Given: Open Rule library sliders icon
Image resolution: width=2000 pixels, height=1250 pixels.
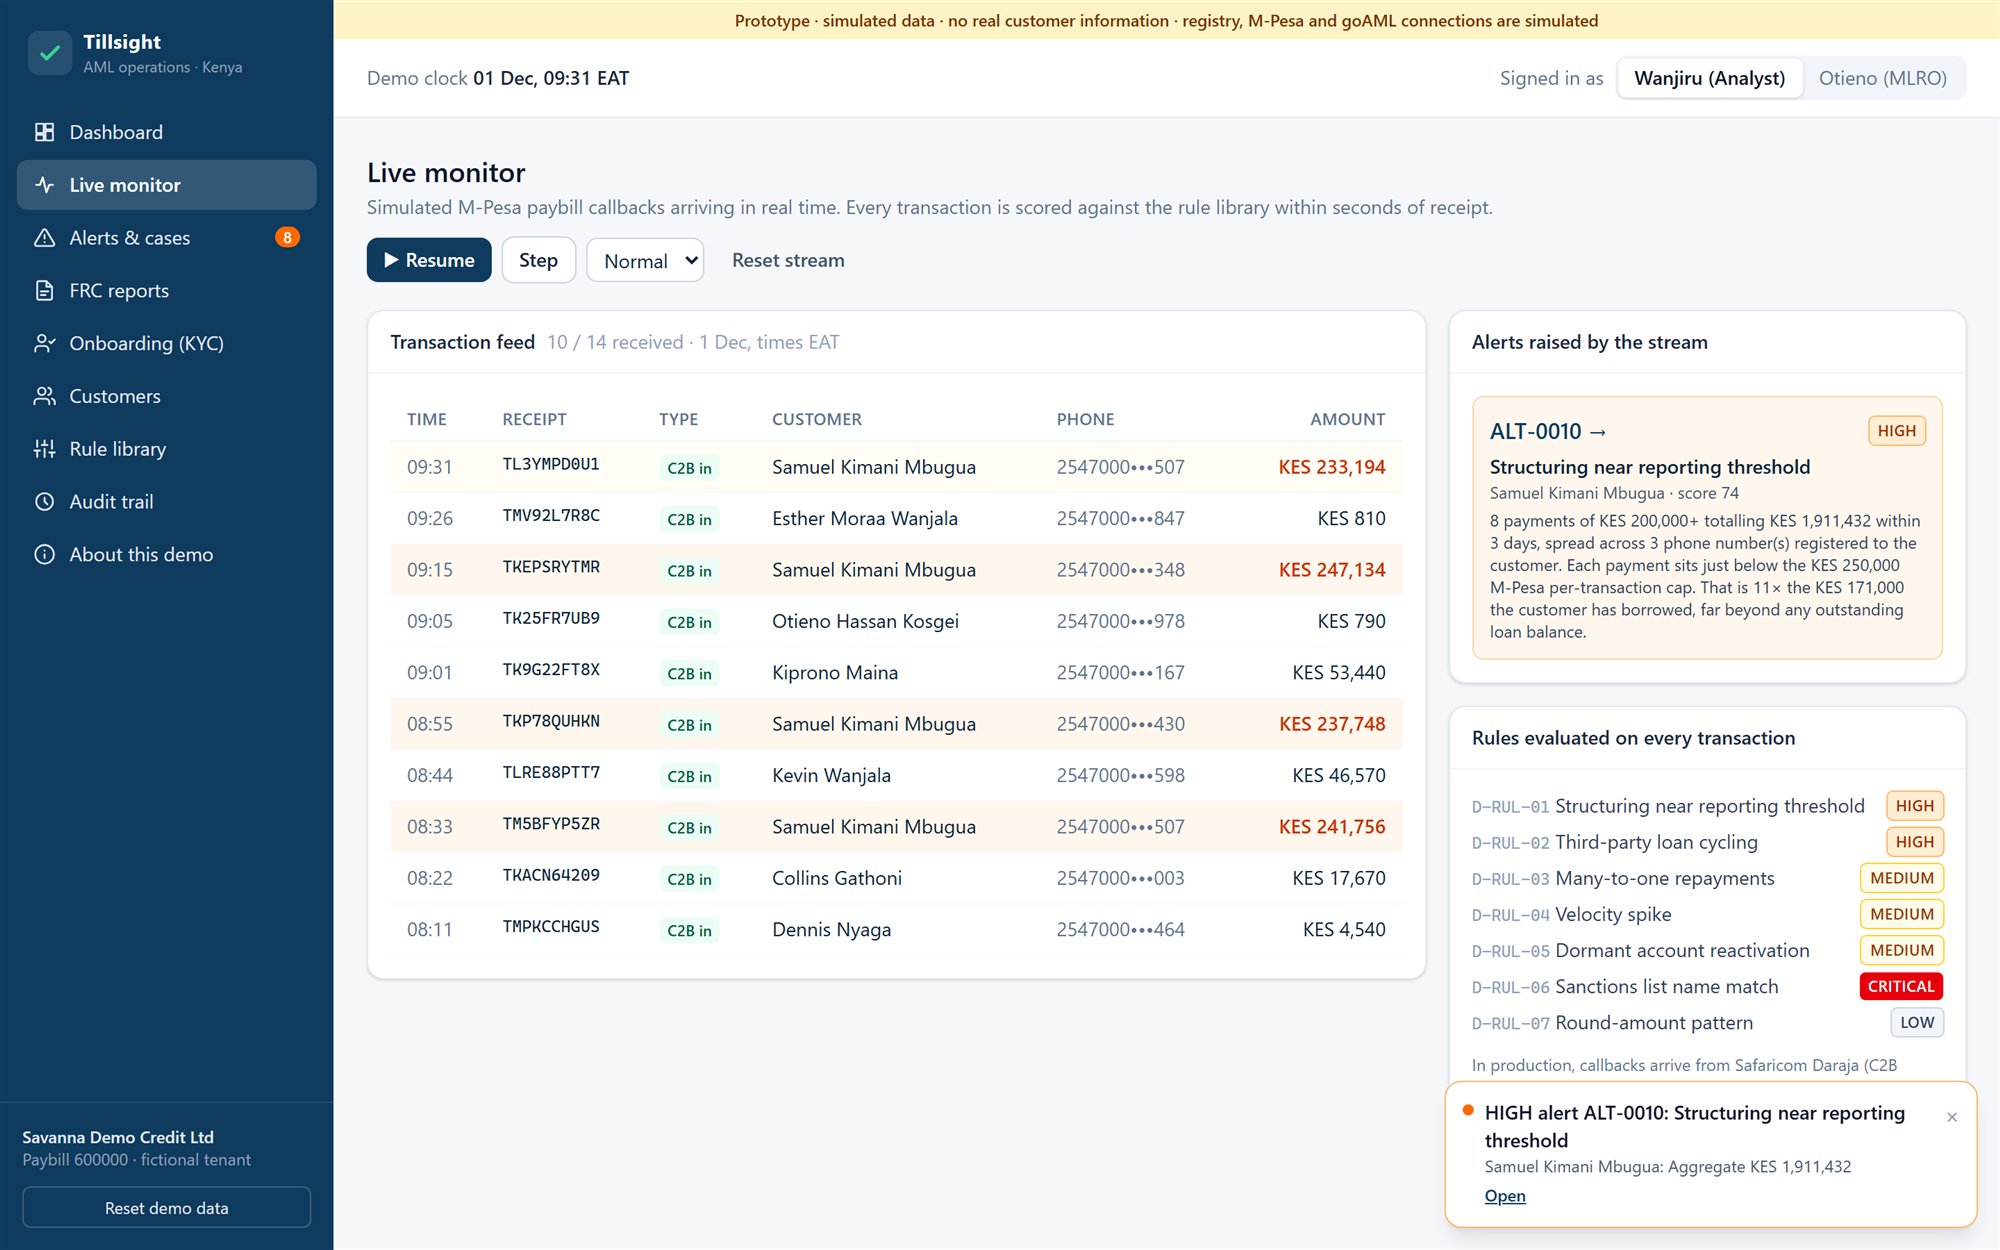Looking at the screenshot, I should (x=44, y=449).
